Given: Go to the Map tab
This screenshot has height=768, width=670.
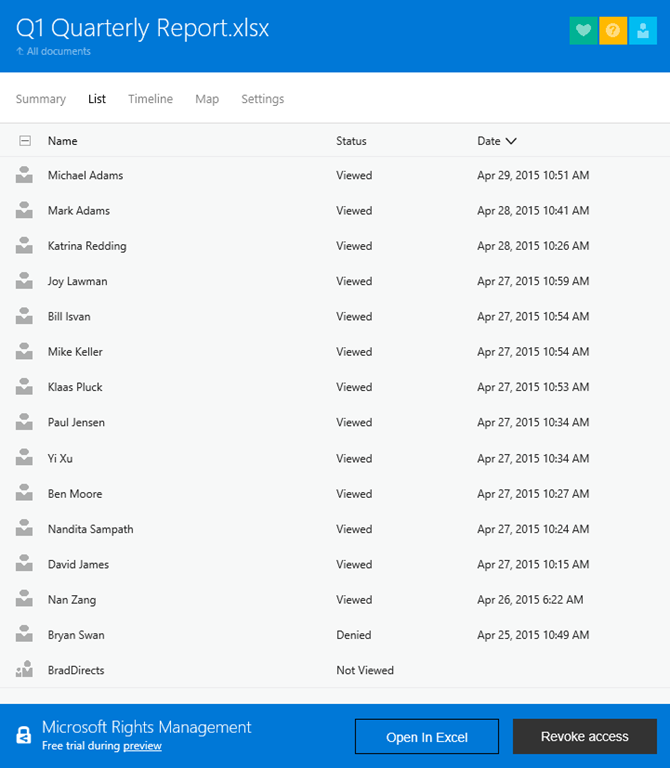Looking at the screenshot, I should 207,99.
